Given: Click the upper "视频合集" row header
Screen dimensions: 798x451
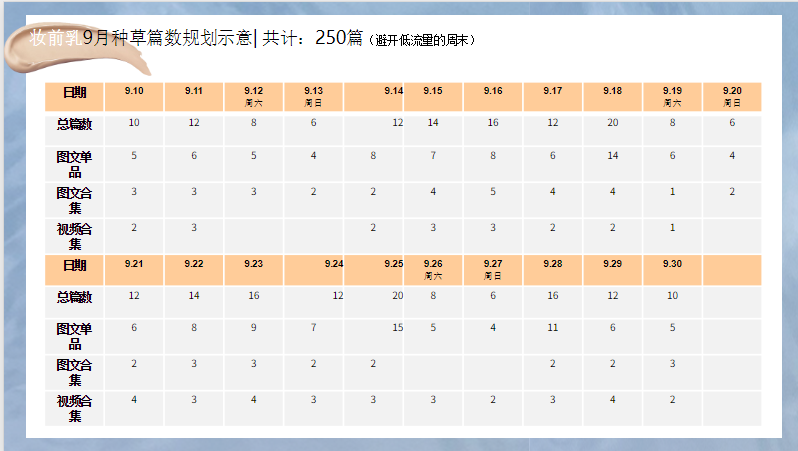Looking at the screenshot, I should point(74,235).
